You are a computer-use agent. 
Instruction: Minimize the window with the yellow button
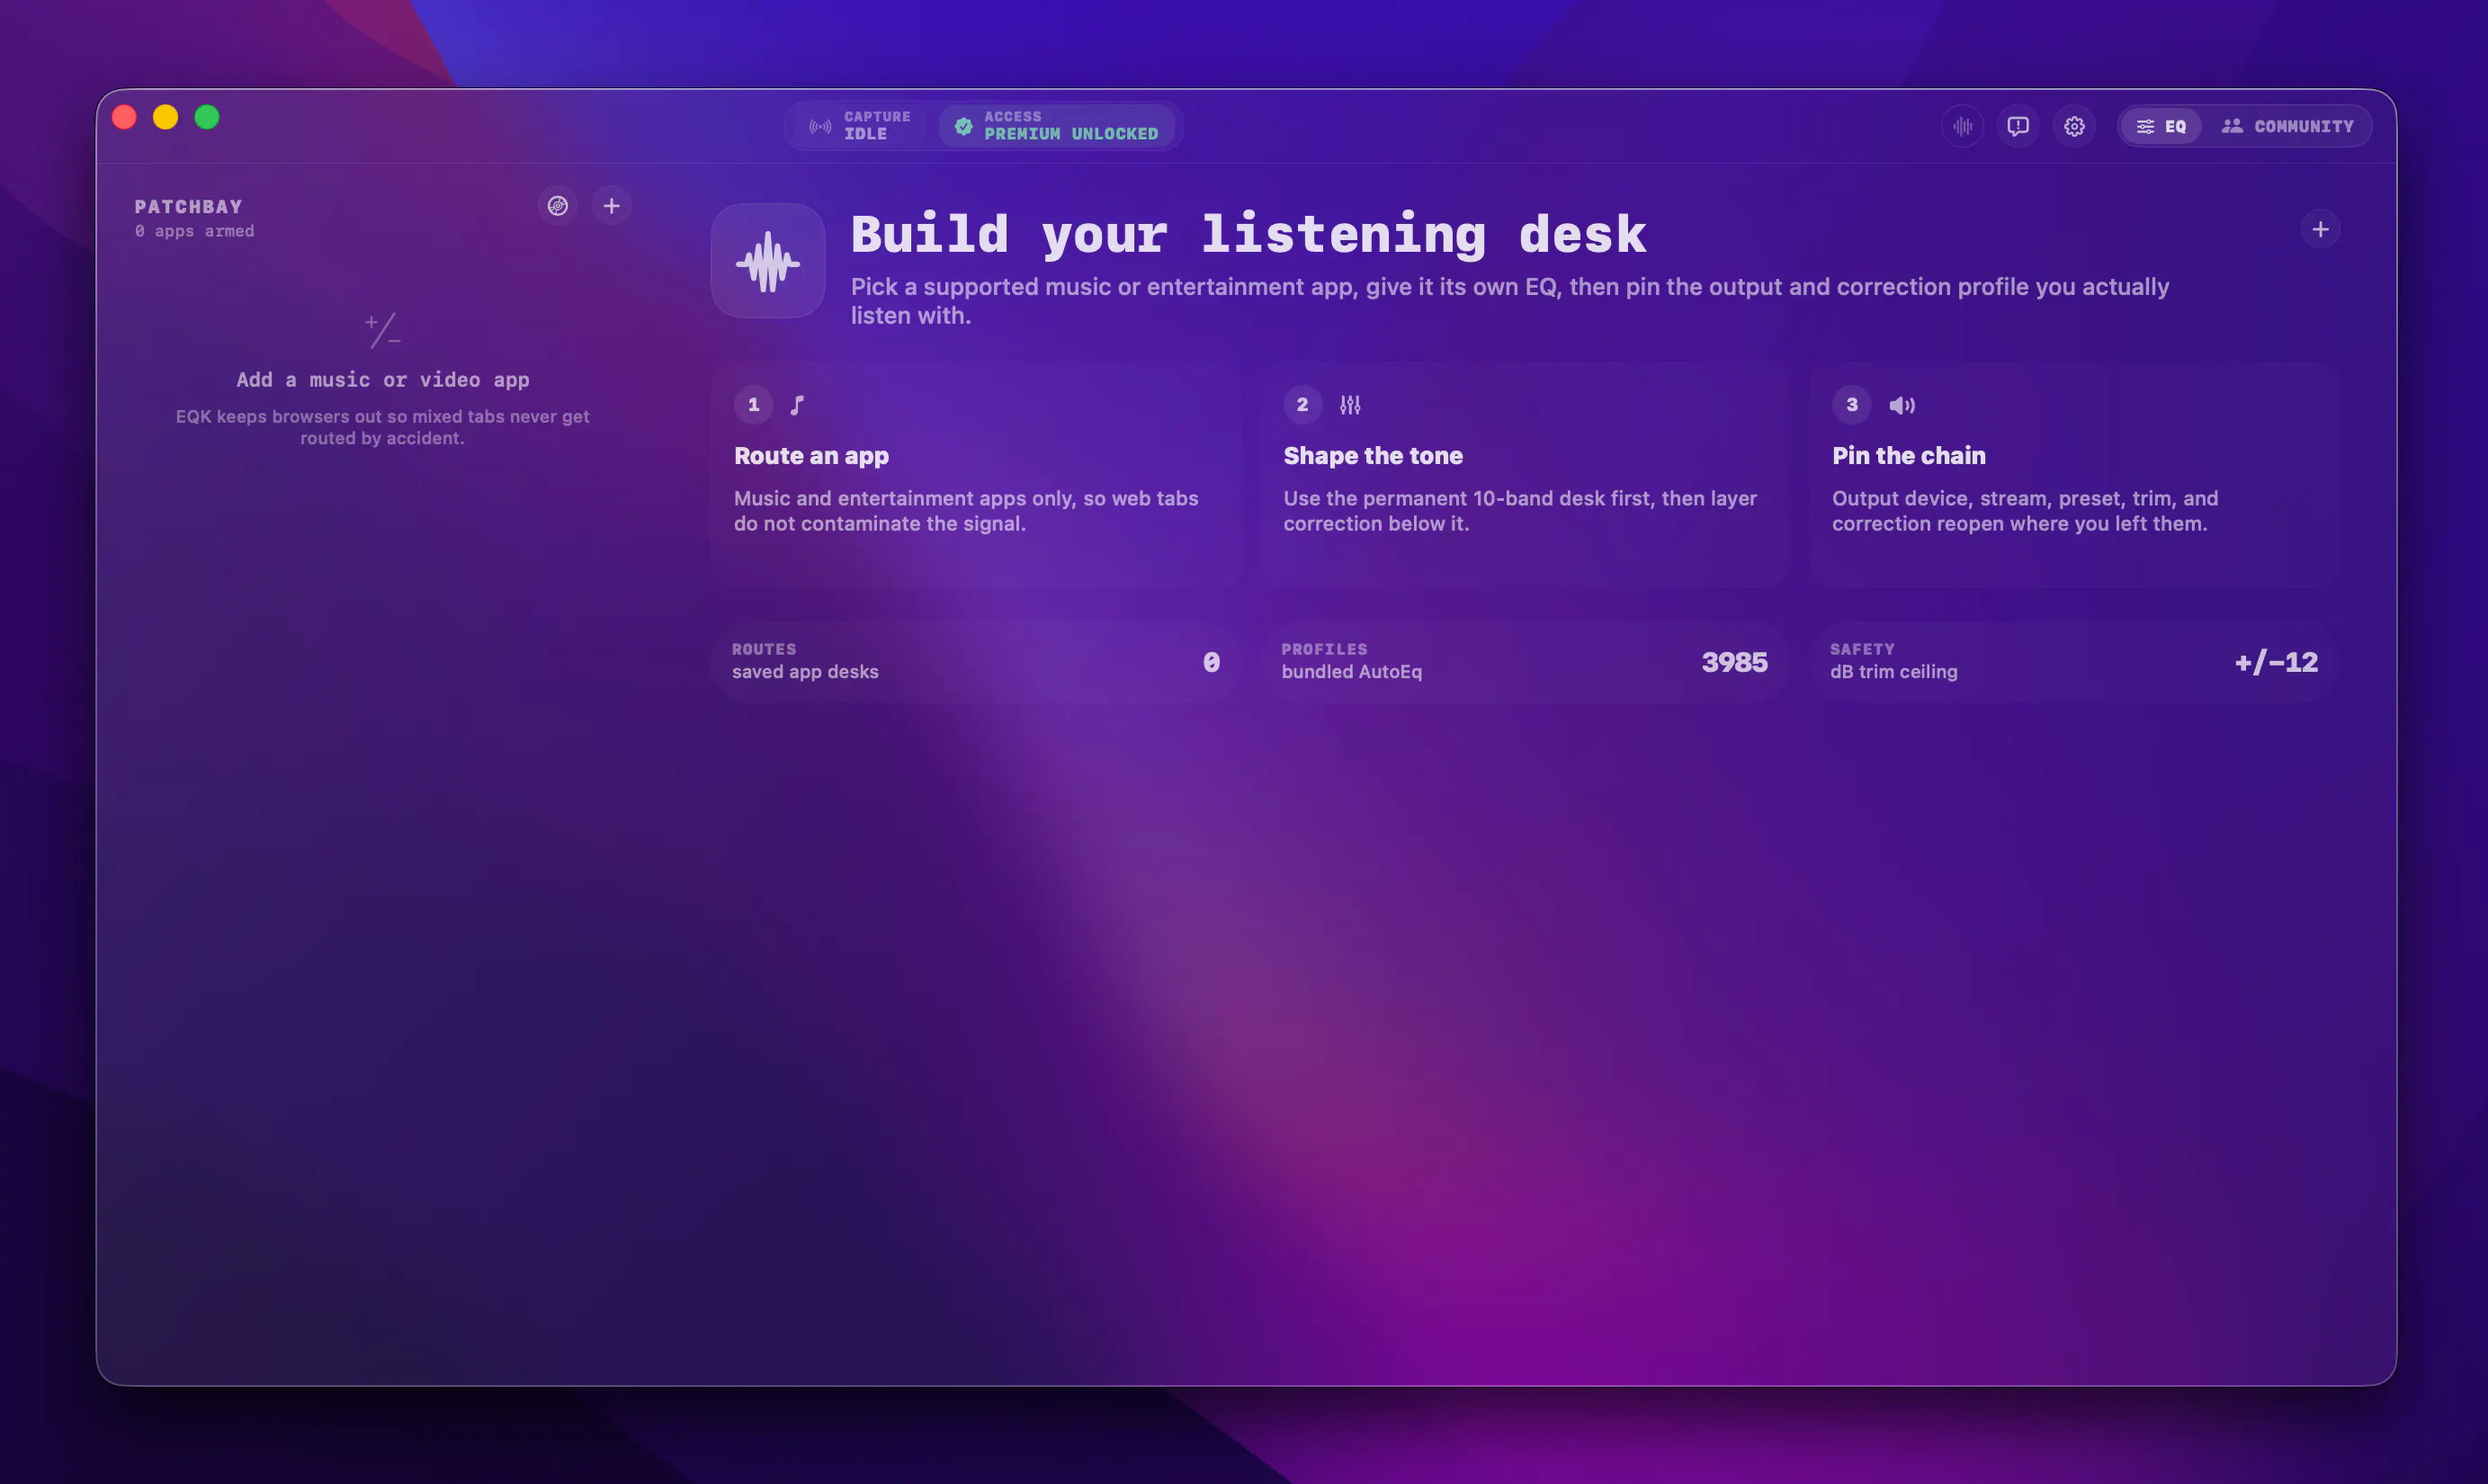click(165, 117)
